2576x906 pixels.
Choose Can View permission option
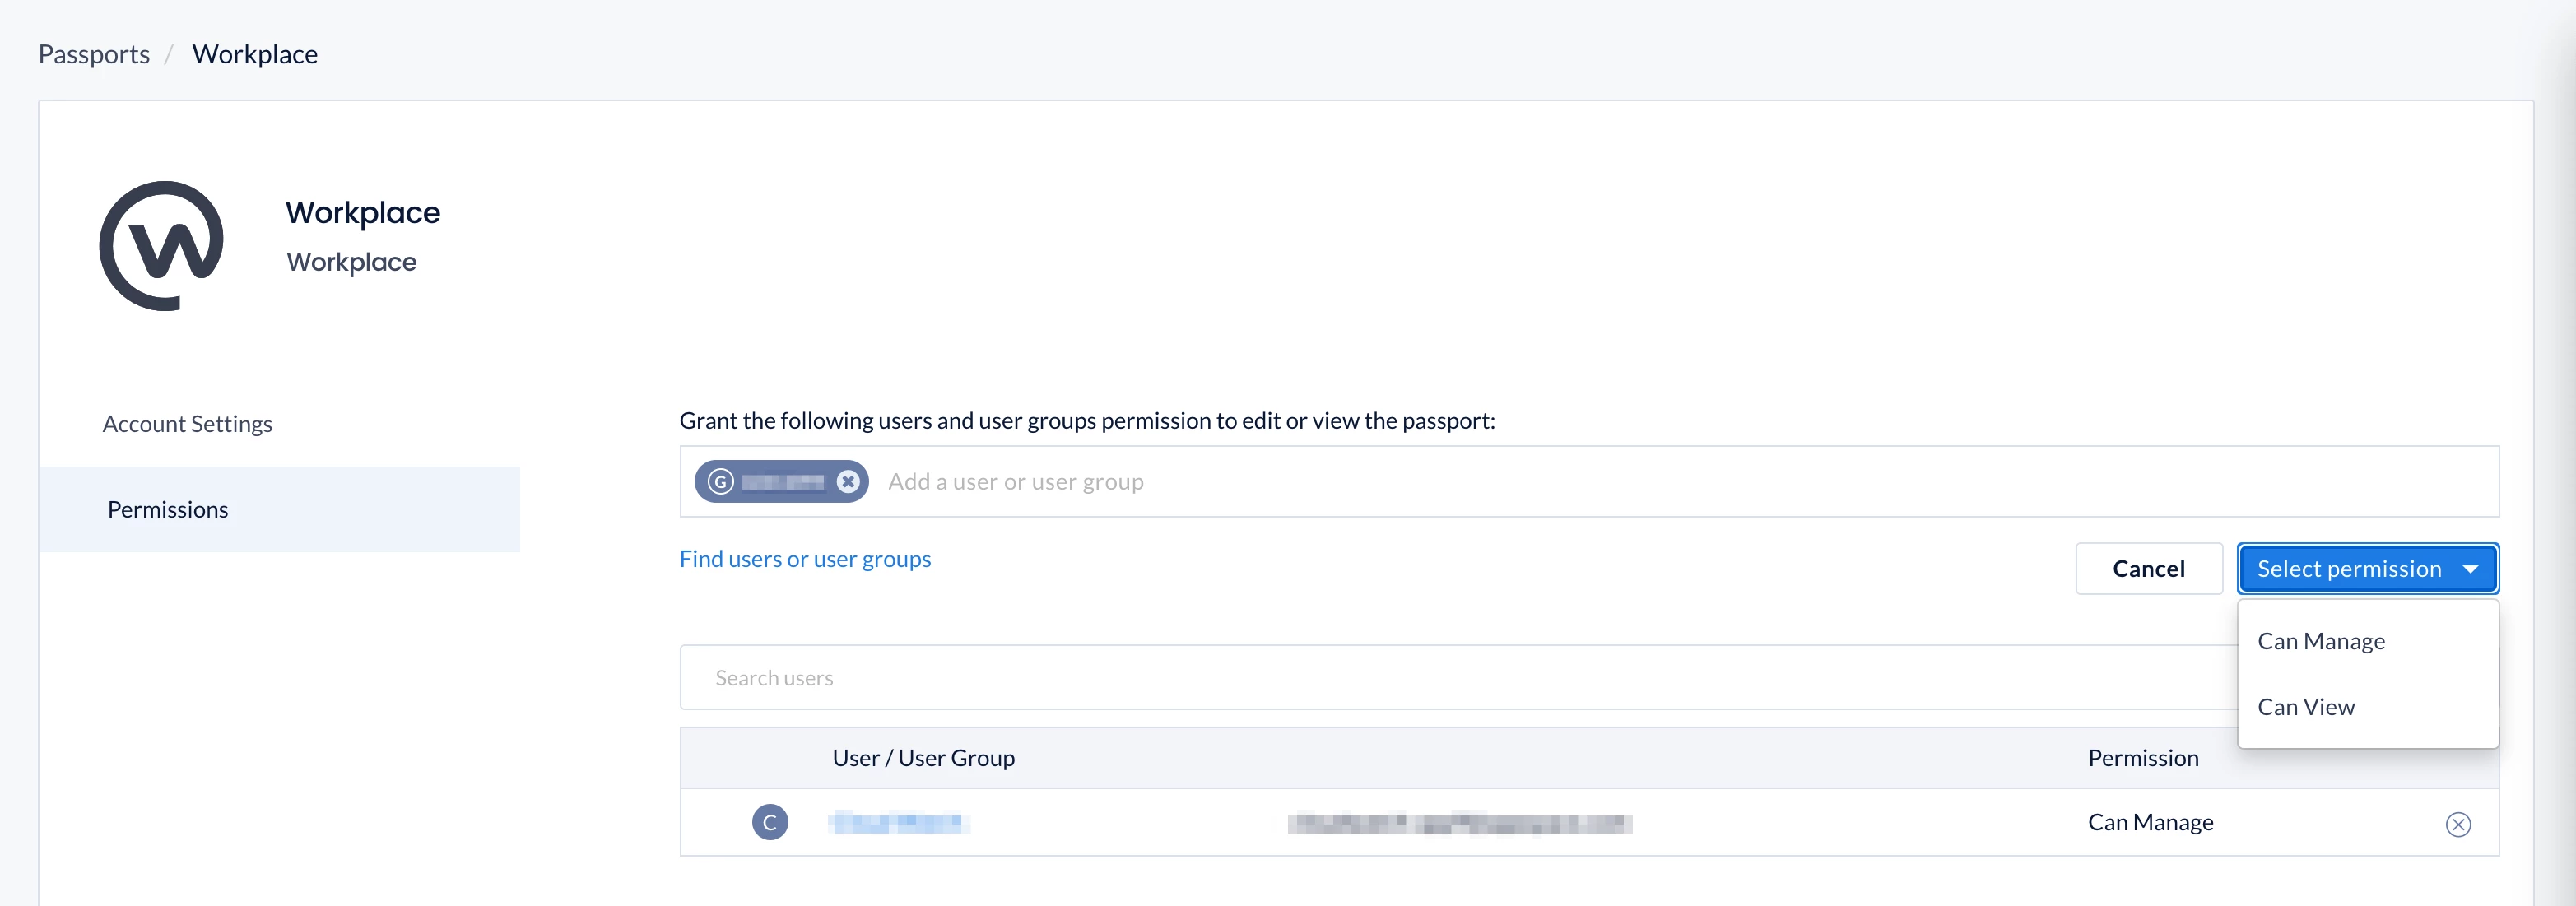click(2305, 707)
